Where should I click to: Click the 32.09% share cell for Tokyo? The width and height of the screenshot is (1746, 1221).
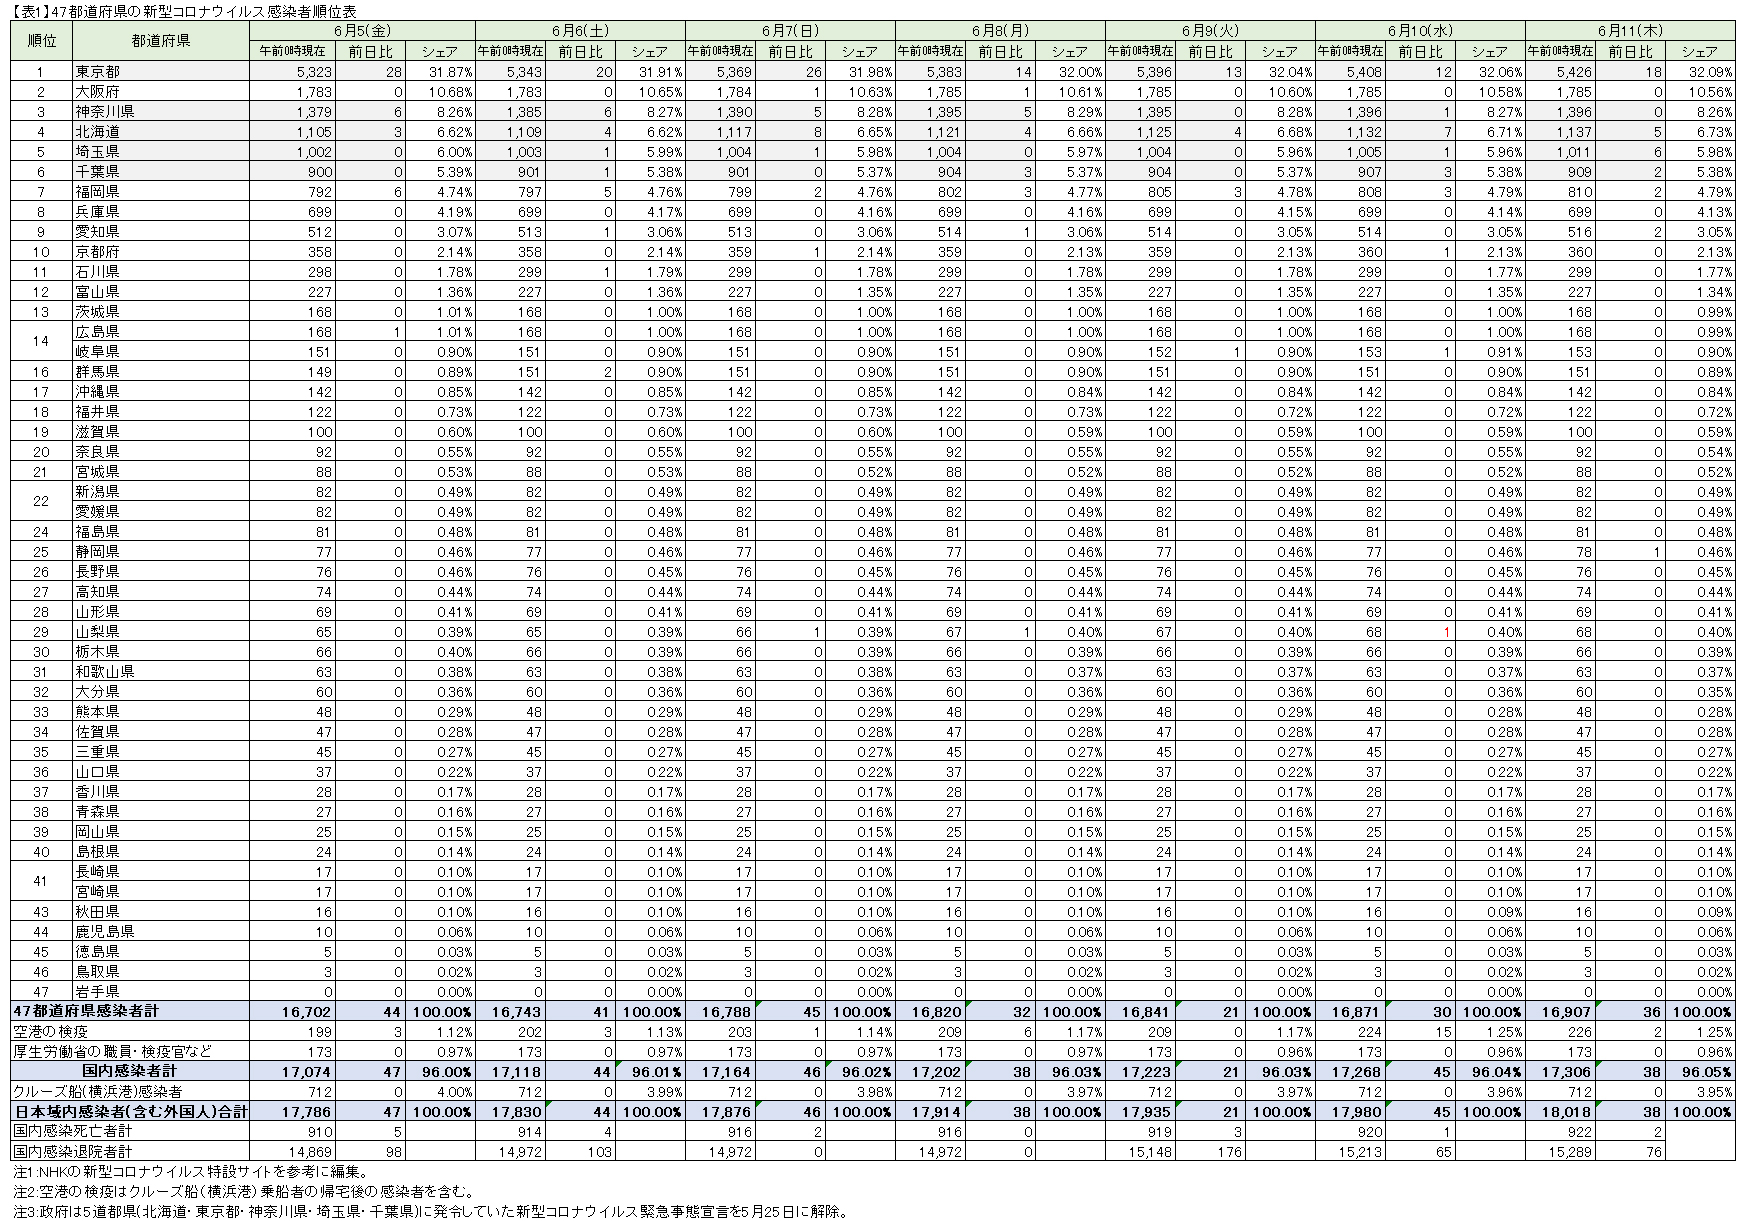click(x=1700, y=71)
